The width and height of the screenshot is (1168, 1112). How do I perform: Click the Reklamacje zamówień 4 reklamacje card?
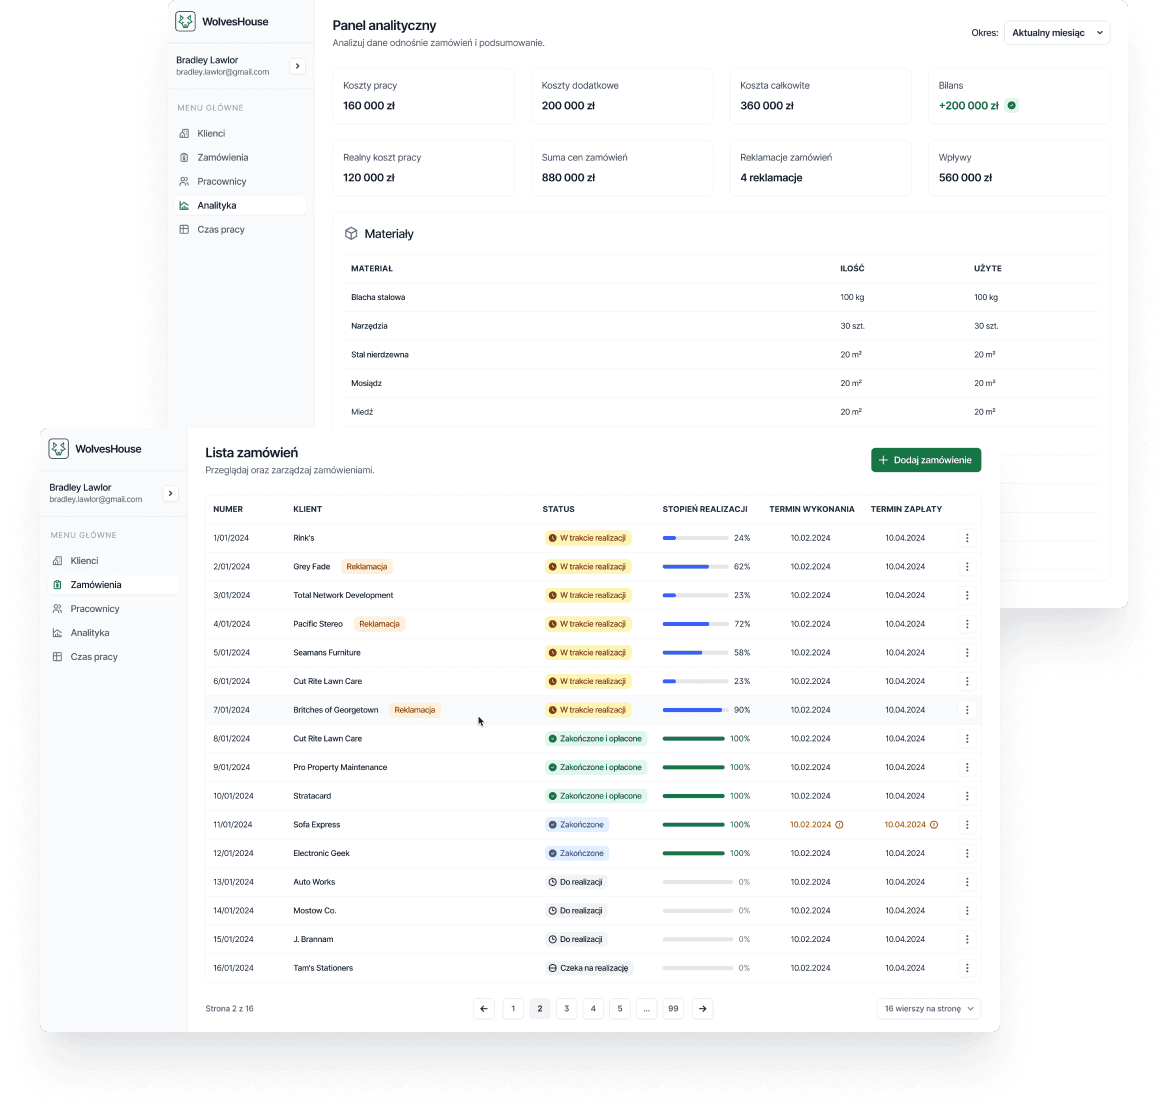tap(820, 168)
